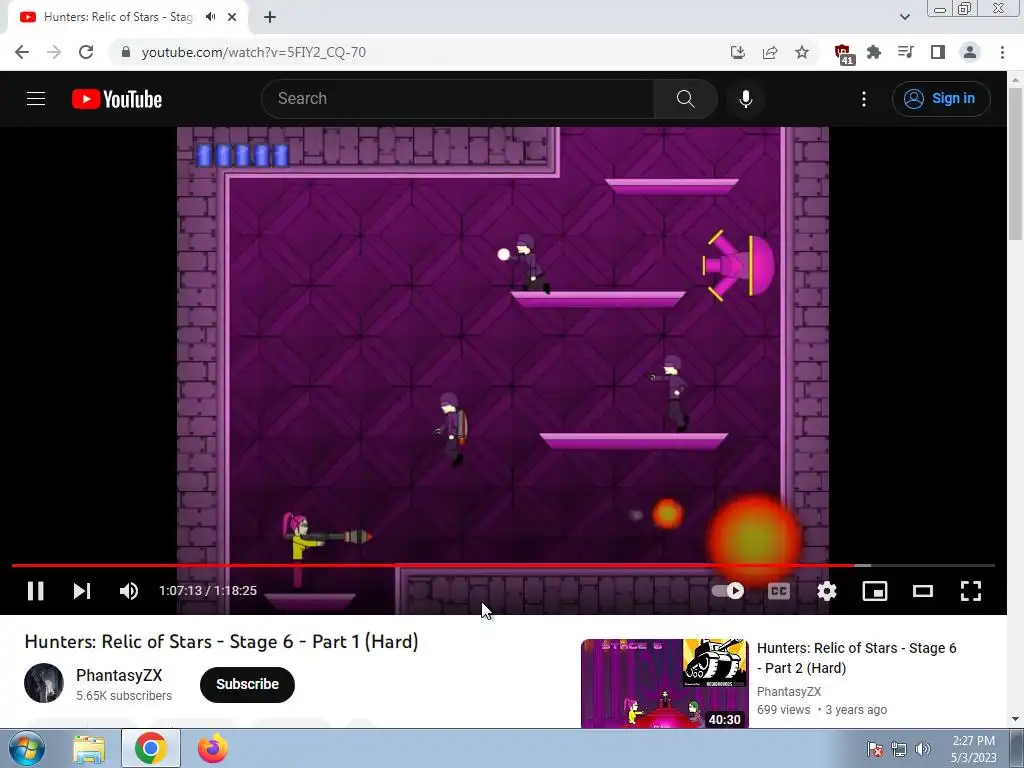
Task: Go back in browser history
Action: point(22,52)
